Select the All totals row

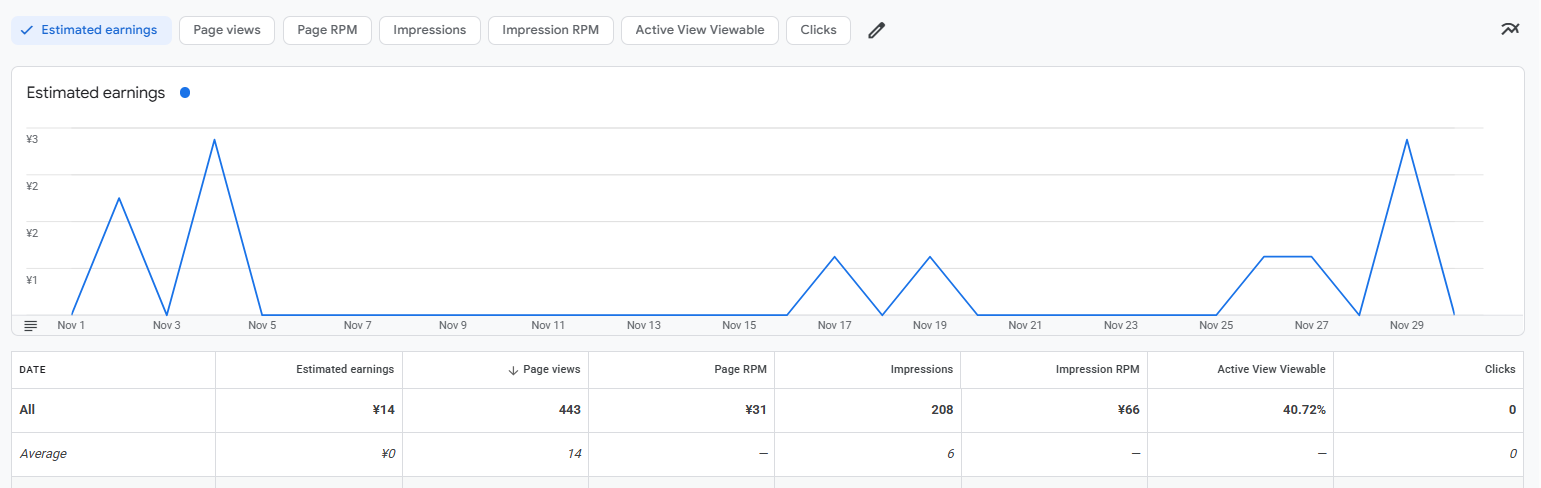[28, 410]
